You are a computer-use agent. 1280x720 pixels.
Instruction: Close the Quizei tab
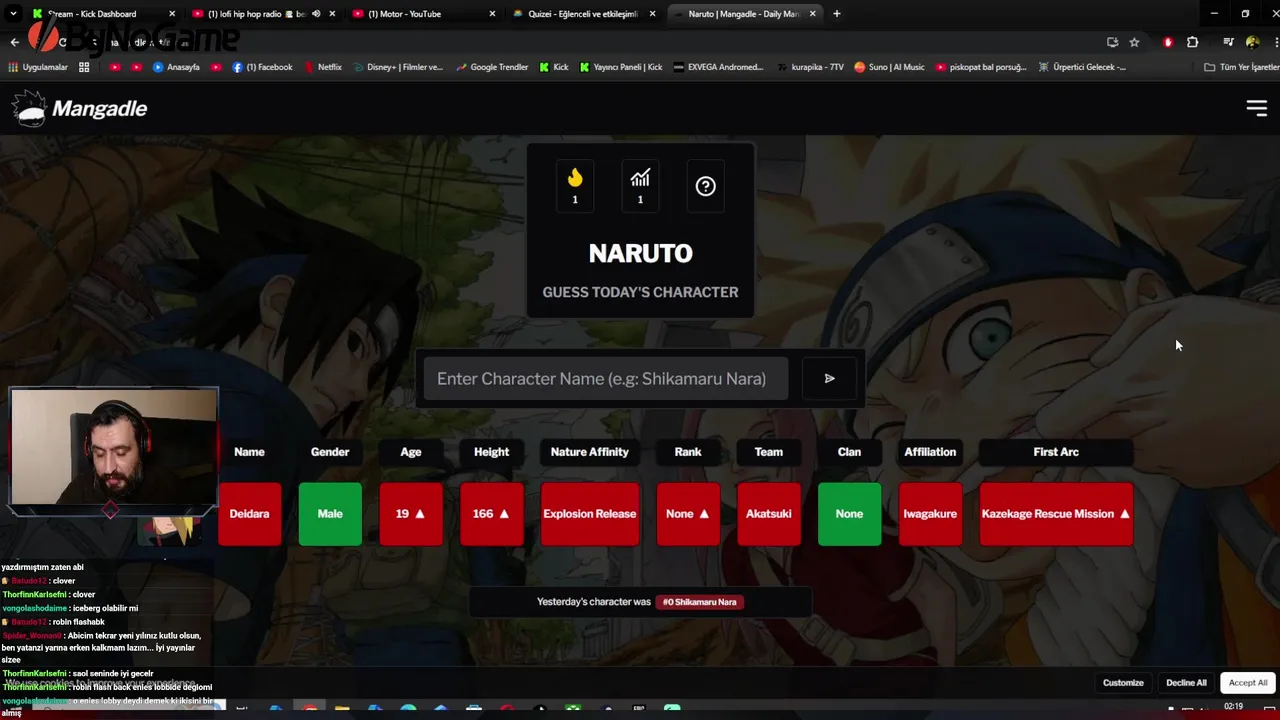click(653, 14)
